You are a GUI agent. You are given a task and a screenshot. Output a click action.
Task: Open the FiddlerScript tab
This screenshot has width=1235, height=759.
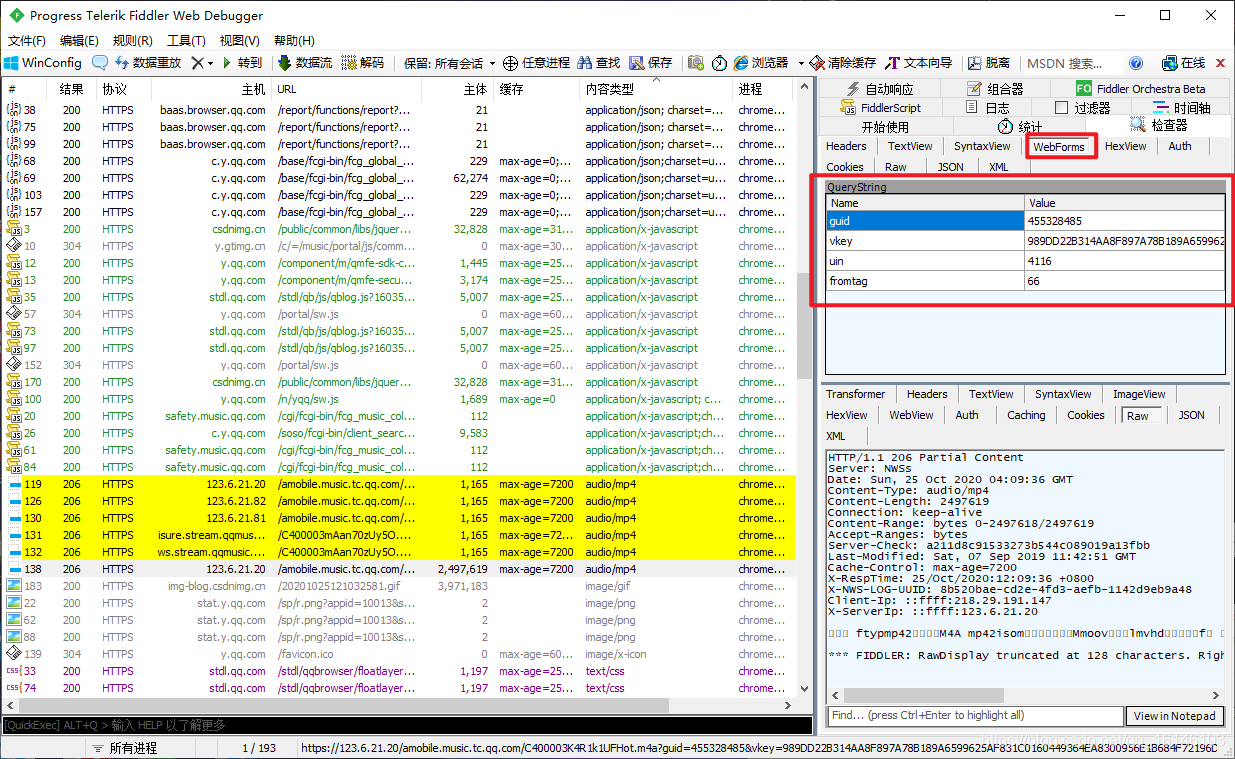pos(880,108)
